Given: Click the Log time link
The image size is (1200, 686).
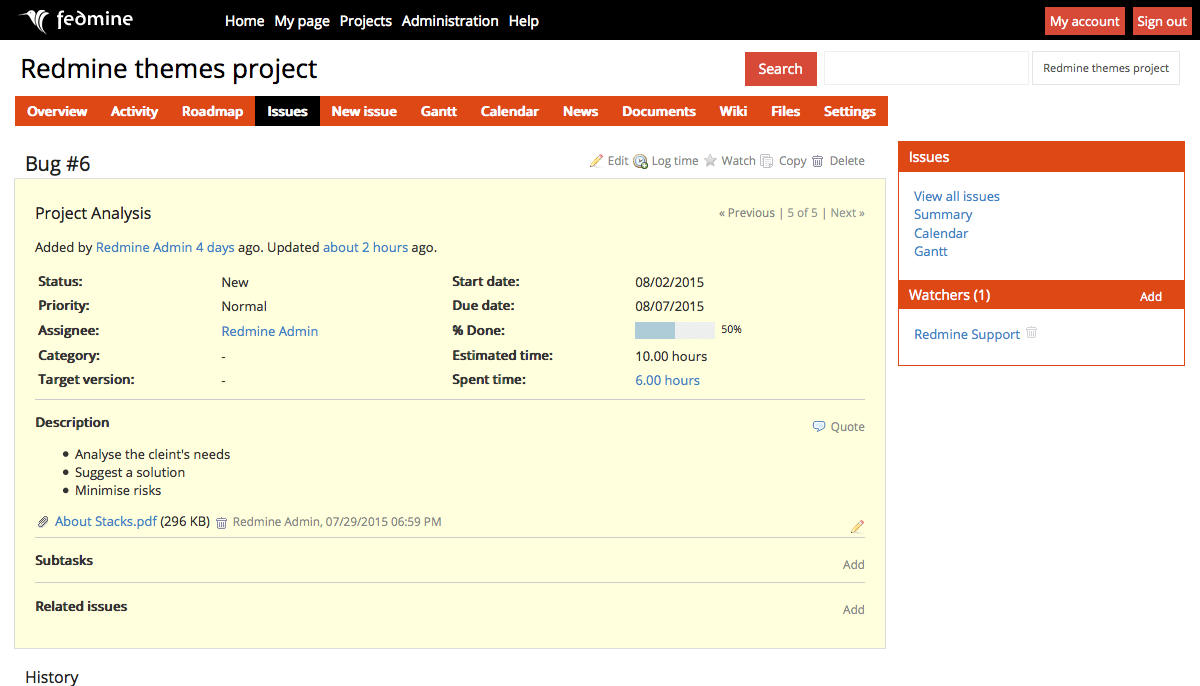Looking at the screenshot, I should [675, 161].
